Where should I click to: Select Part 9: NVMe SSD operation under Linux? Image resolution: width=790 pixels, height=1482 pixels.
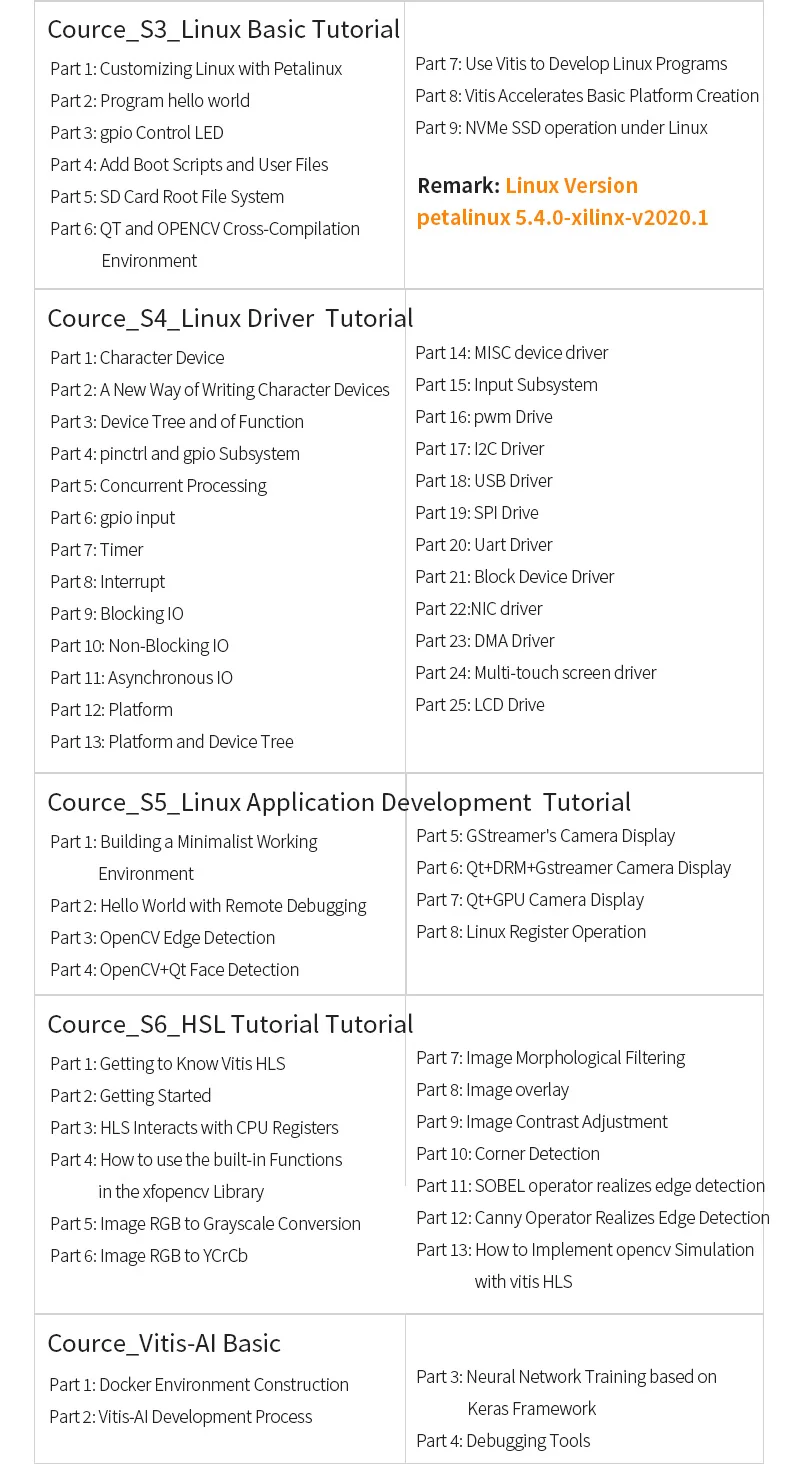[562, 128]
